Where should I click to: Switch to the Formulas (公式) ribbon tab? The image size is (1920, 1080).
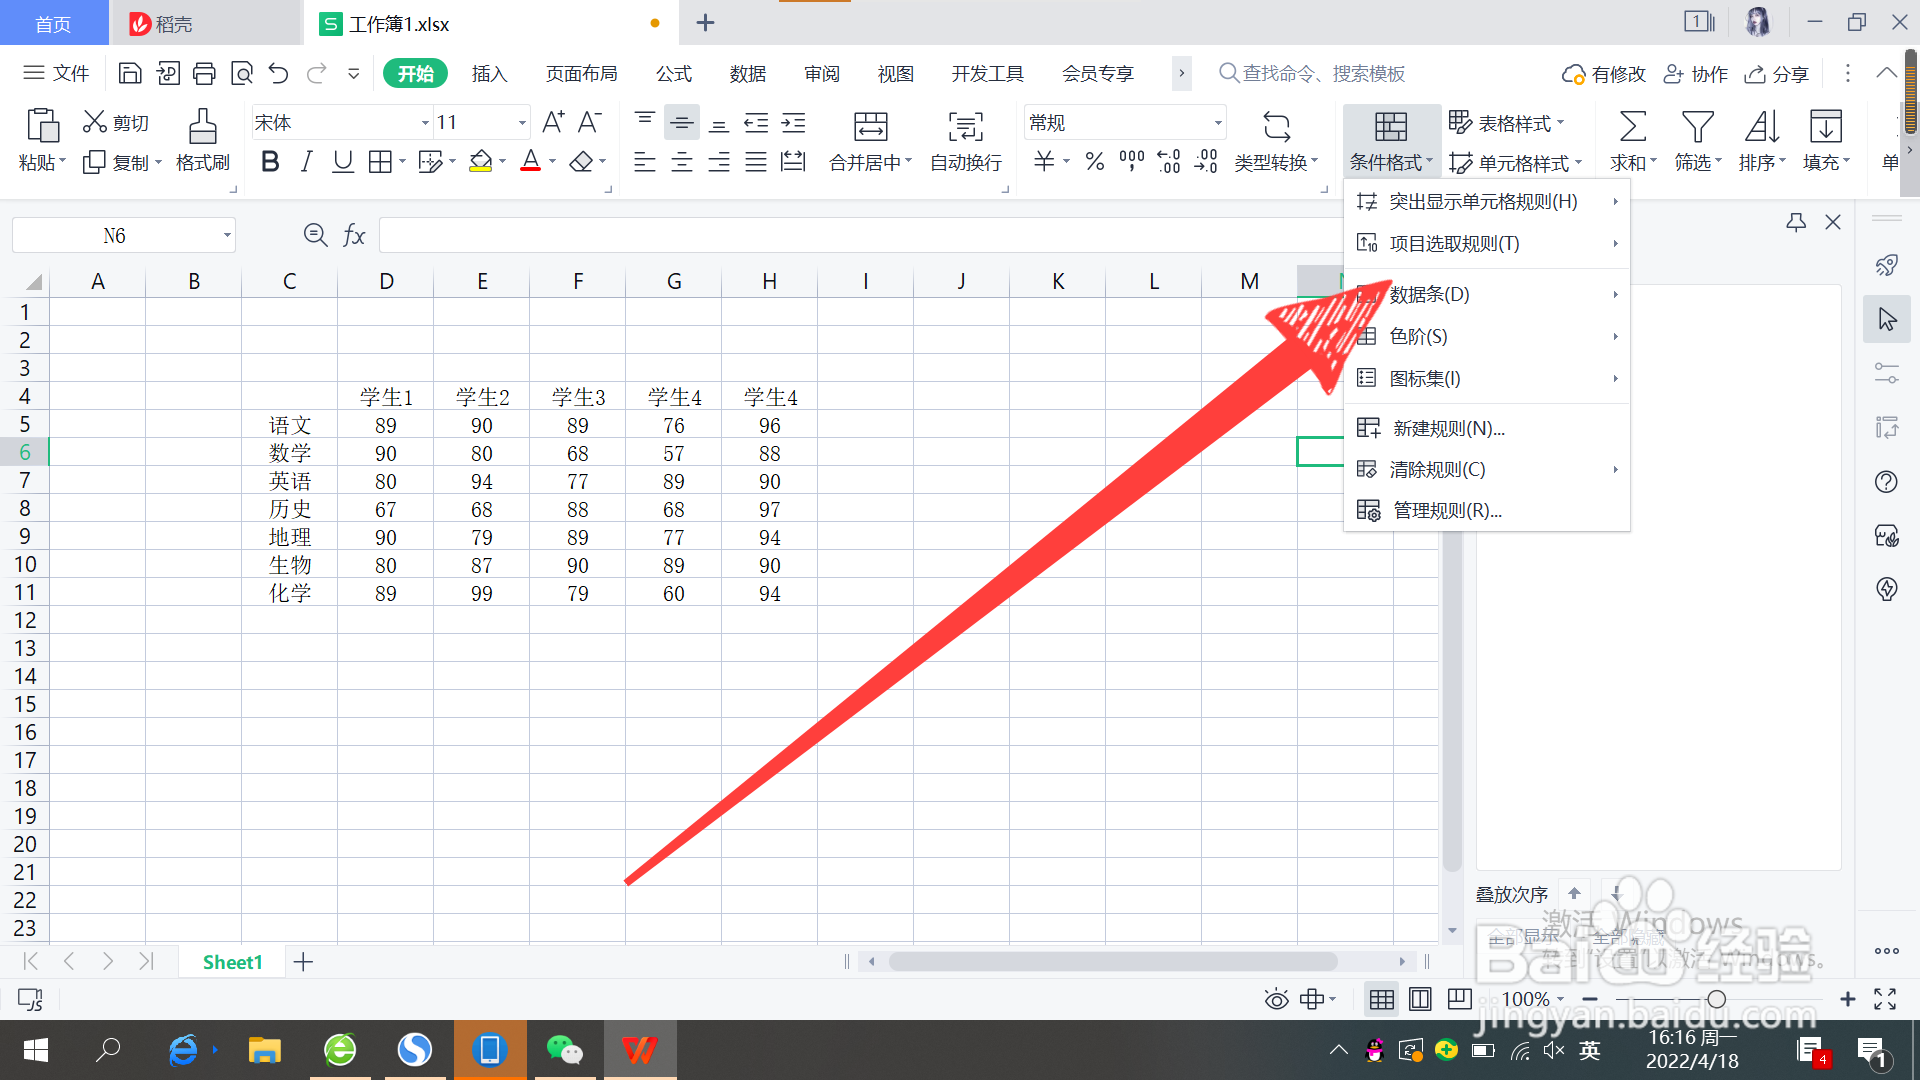coord(674,74)
